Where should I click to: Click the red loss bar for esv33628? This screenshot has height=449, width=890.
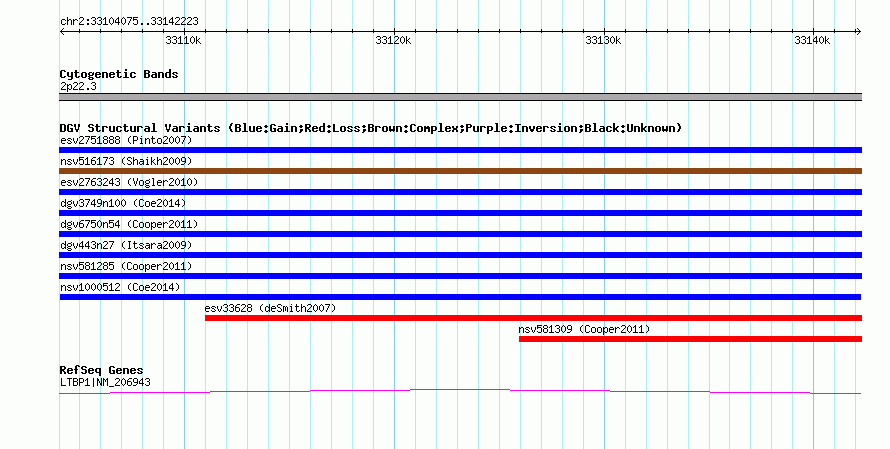pyautogui.click(x=534, y=318)
